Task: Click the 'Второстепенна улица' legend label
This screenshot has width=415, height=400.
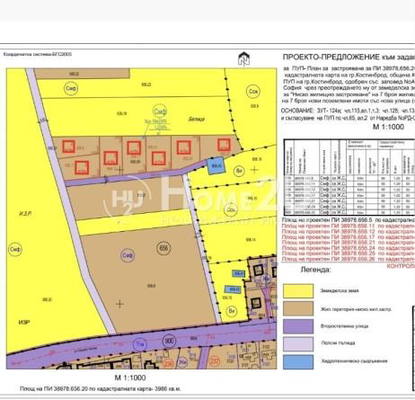Action: [344, 326]
